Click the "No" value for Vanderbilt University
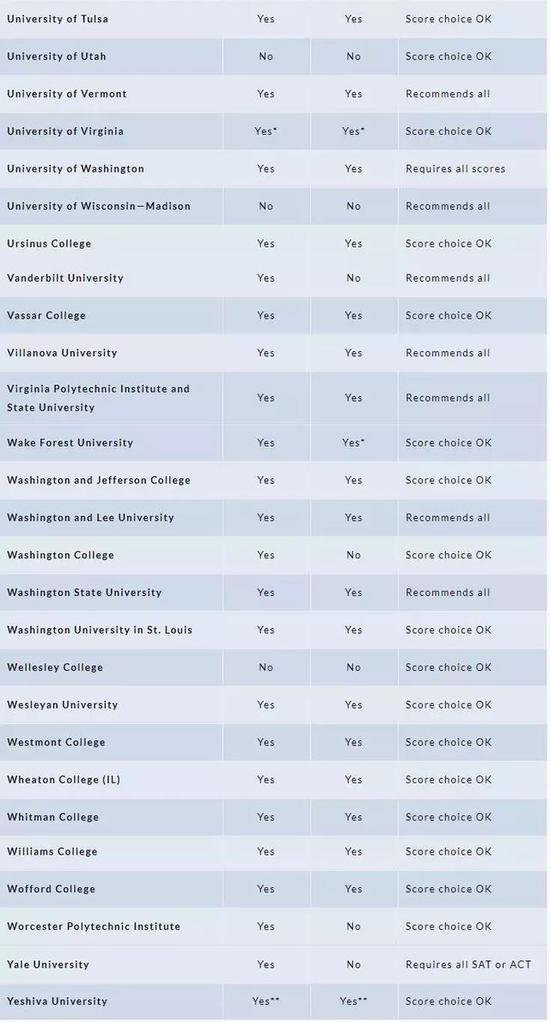This screenshot has height=1022, width=550. 353,278
